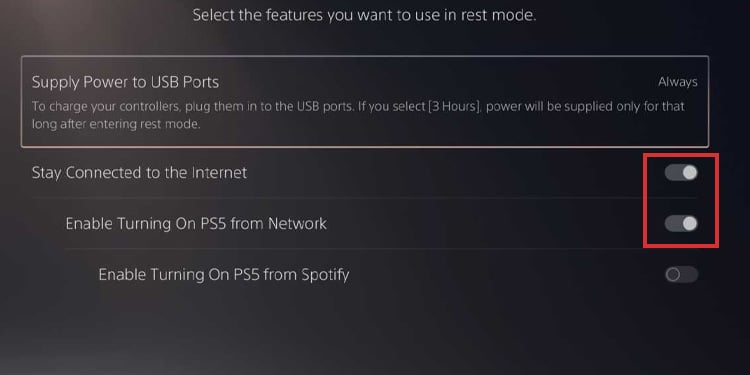This screenshot has width=750, height=375.
Task: Click the "Supply Power to USB Ports" title text
Action: [125, 82]
